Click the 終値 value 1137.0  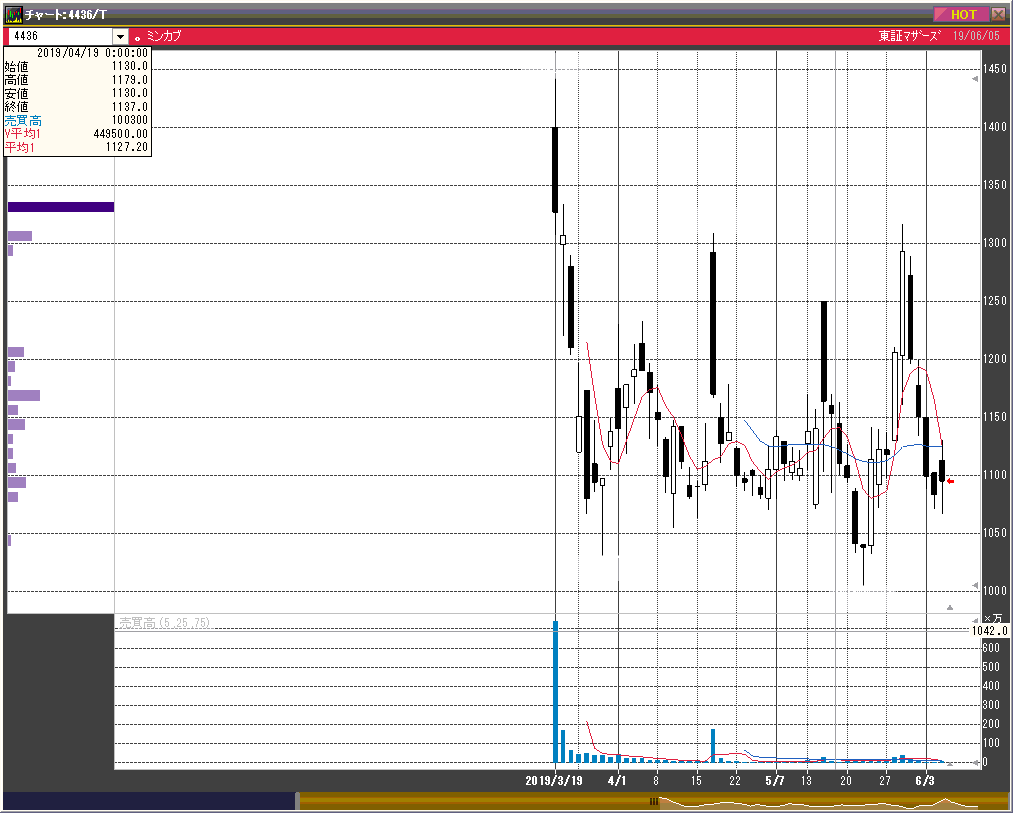point(130,107)
